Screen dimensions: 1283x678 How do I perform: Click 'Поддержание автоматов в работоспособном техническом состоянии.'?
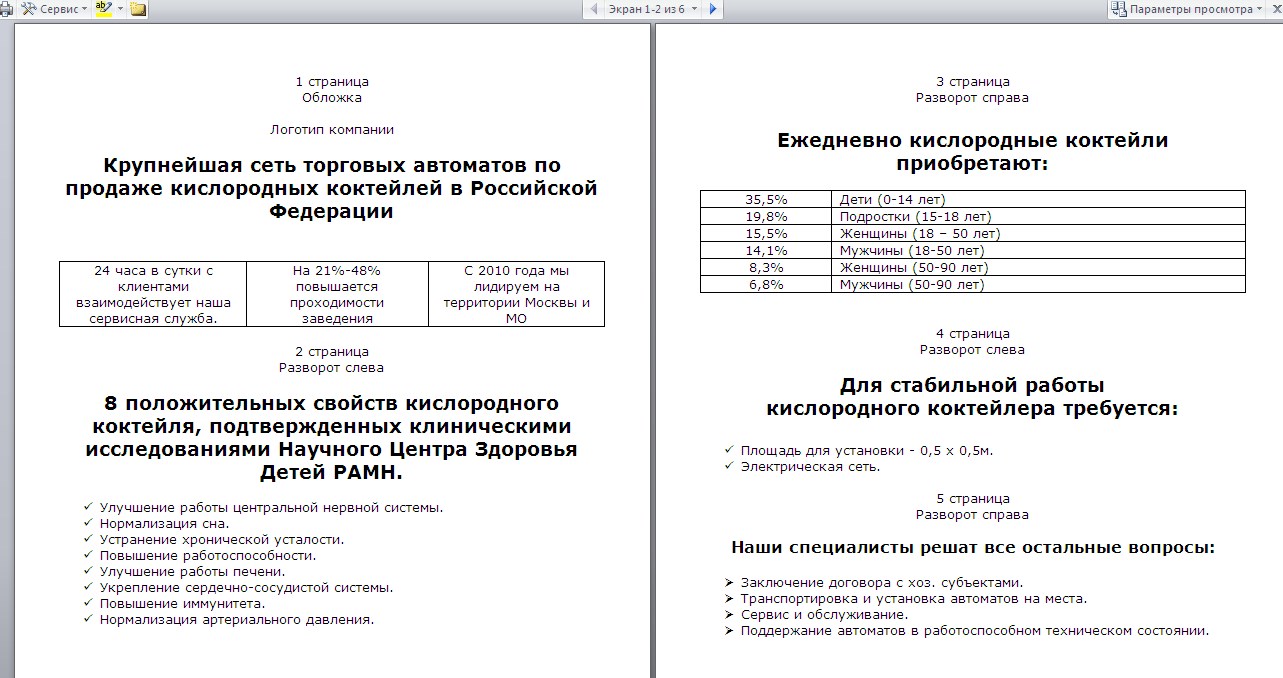point(975,630)
